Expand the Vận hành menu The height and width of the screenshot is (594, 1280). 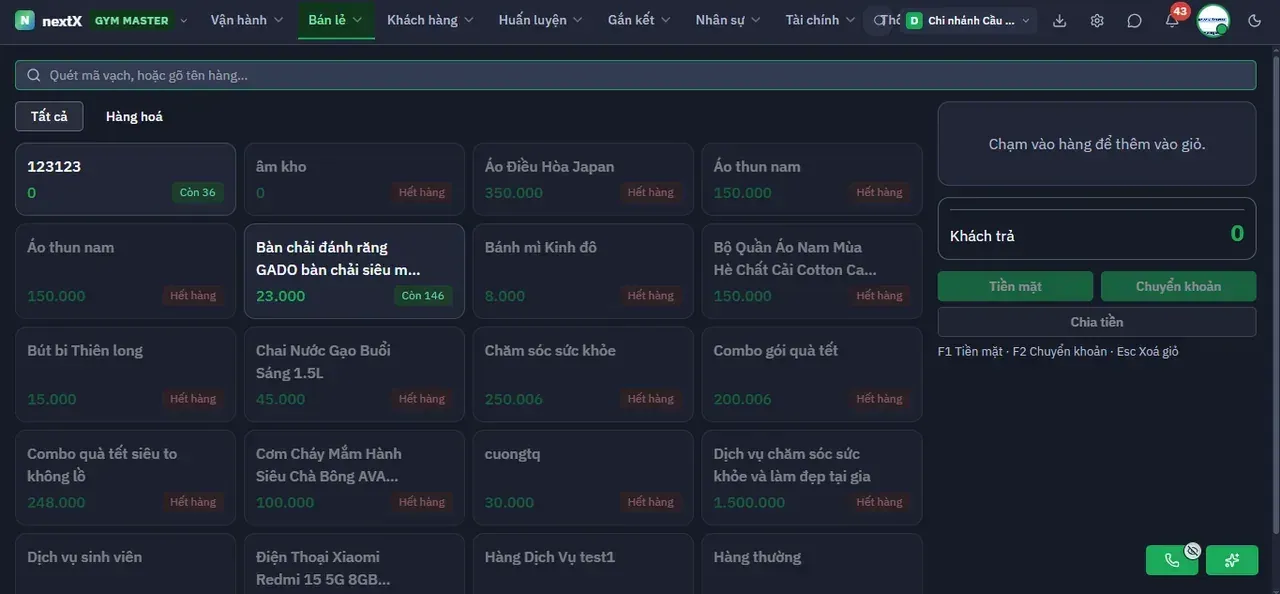pos(247,20)
